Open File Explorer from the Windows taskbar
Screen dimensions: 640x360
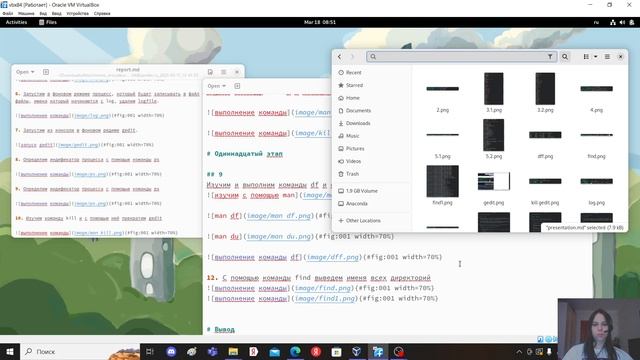tap(233, 351)
